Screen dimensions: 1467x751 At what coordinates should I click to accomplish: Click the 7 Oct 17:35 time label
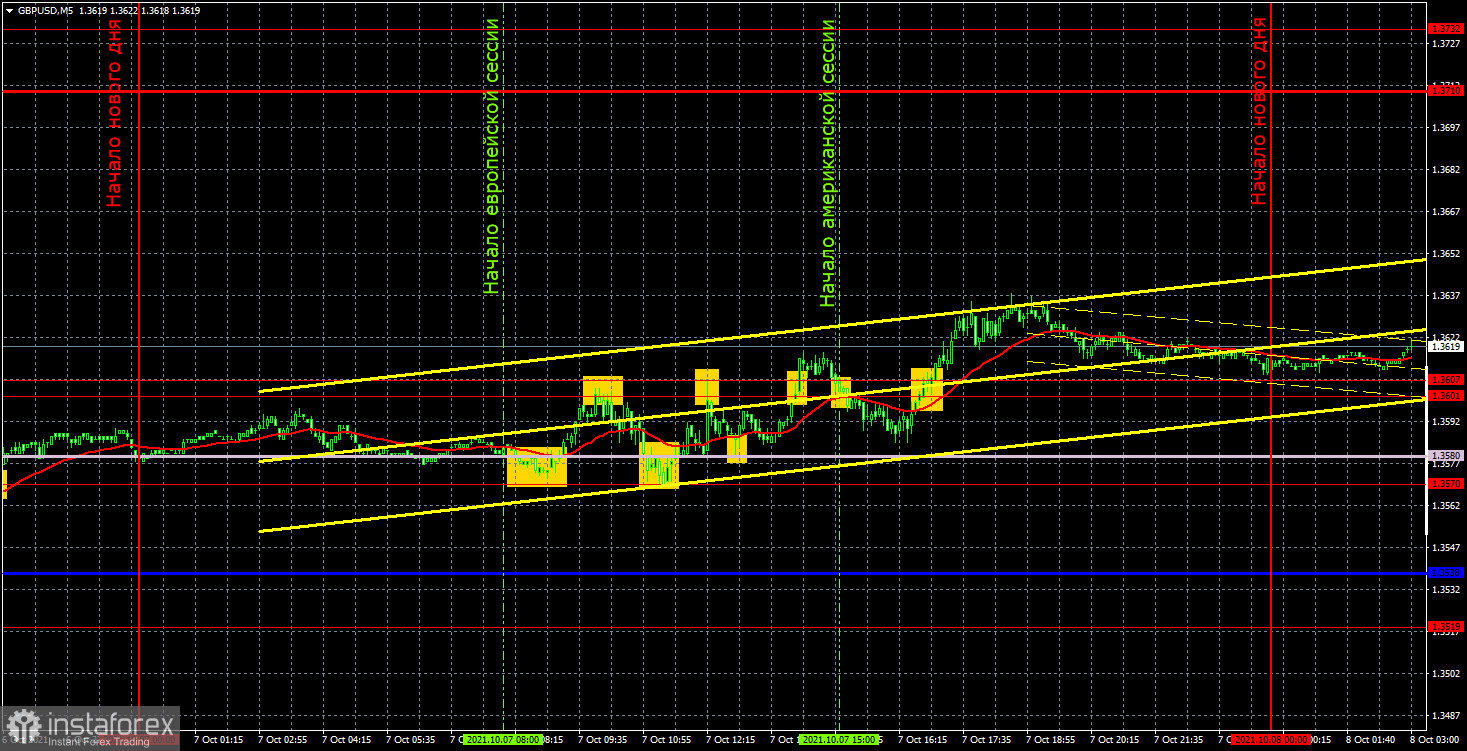coord(988,740)
